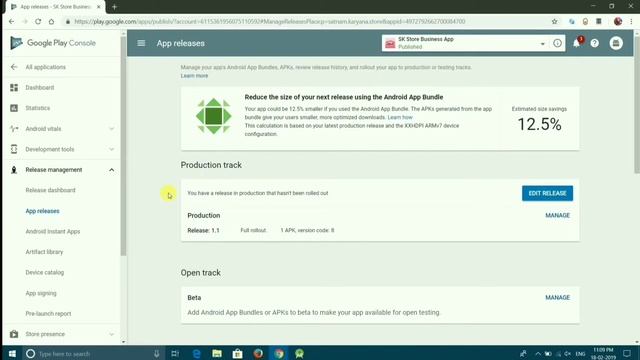Viewport: 640px width, 360px height.
Task: Open File Explorer from taskbar
Action: click(x=217, y=353)
